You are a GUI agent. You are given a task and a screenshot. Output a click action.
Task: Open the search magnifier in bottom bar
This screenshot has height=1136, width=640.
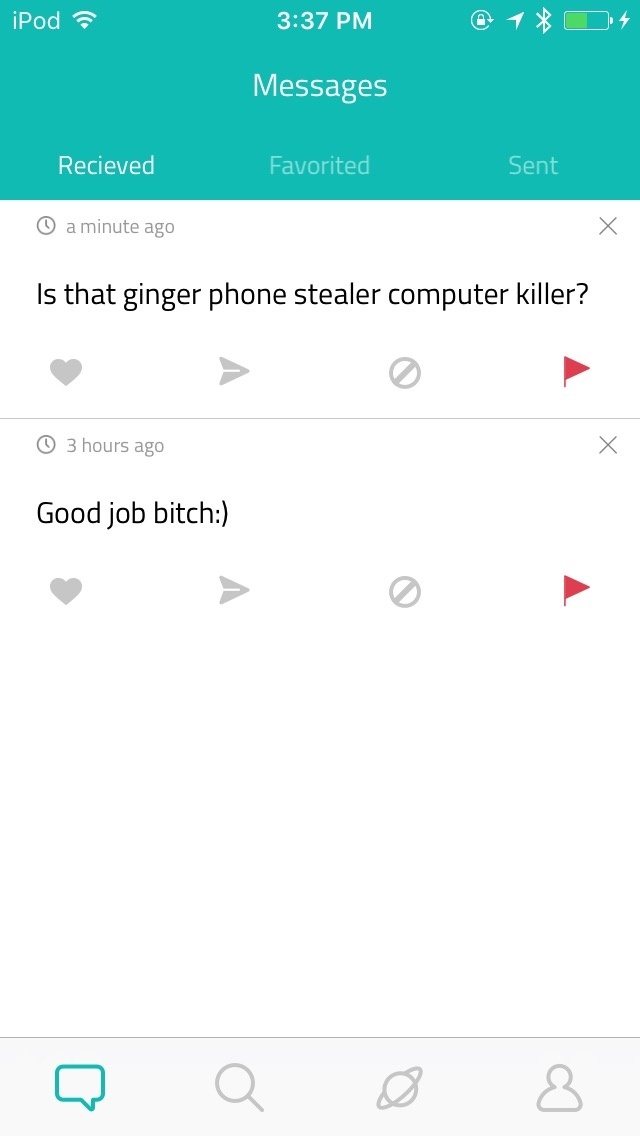tap(239, 1088)
